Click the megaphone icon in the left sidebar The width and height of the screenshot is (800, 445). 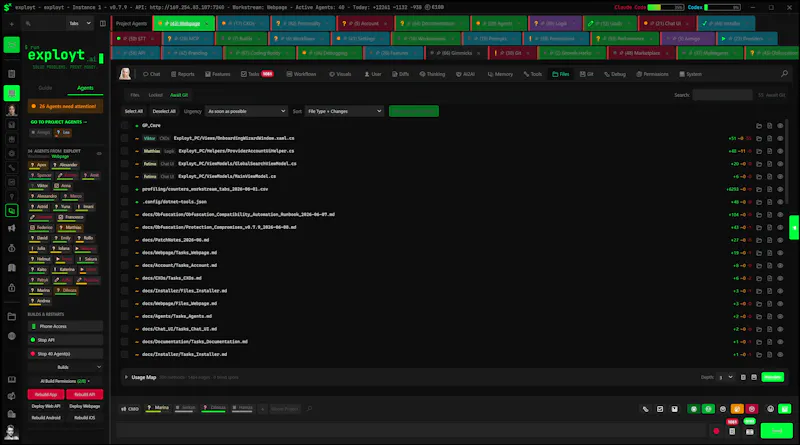[x=12, y=228]
